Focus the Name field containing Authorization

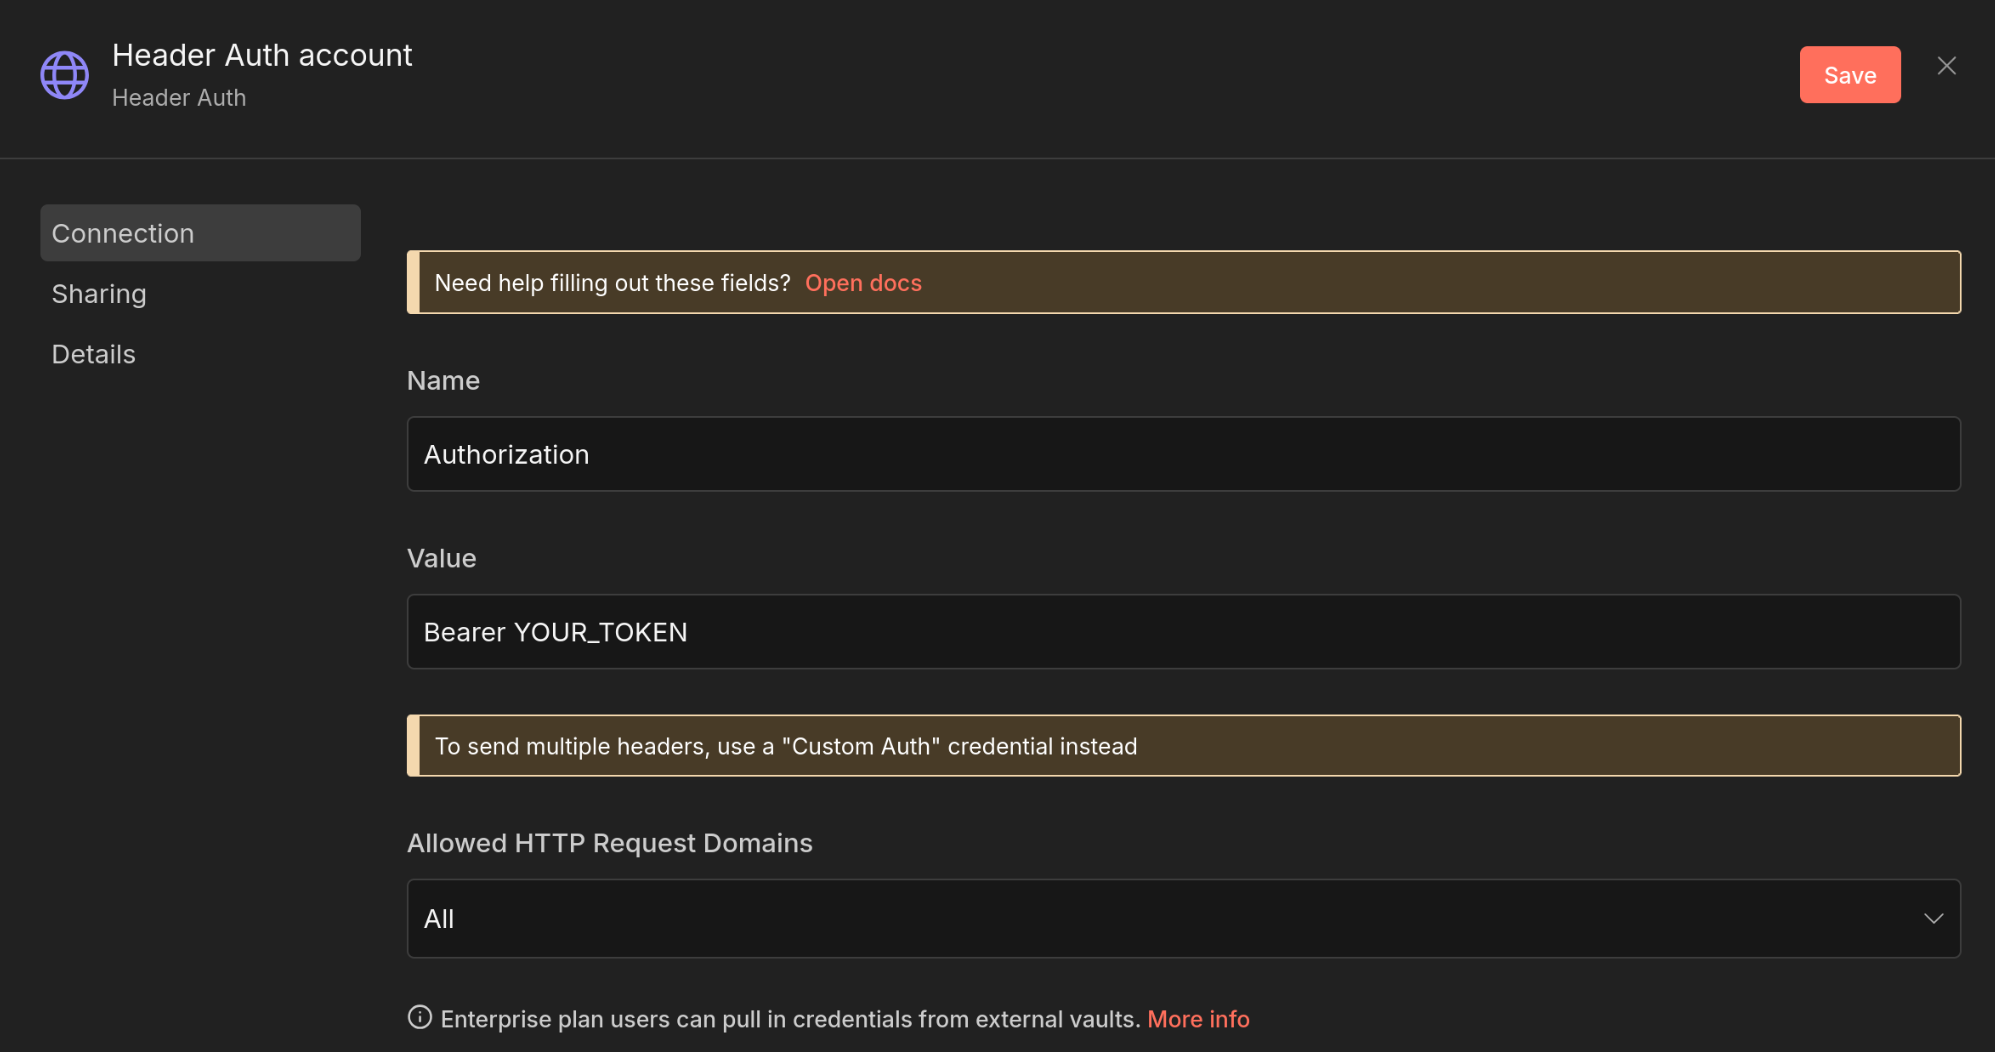pyautogui.click(x=1183, y=454)
